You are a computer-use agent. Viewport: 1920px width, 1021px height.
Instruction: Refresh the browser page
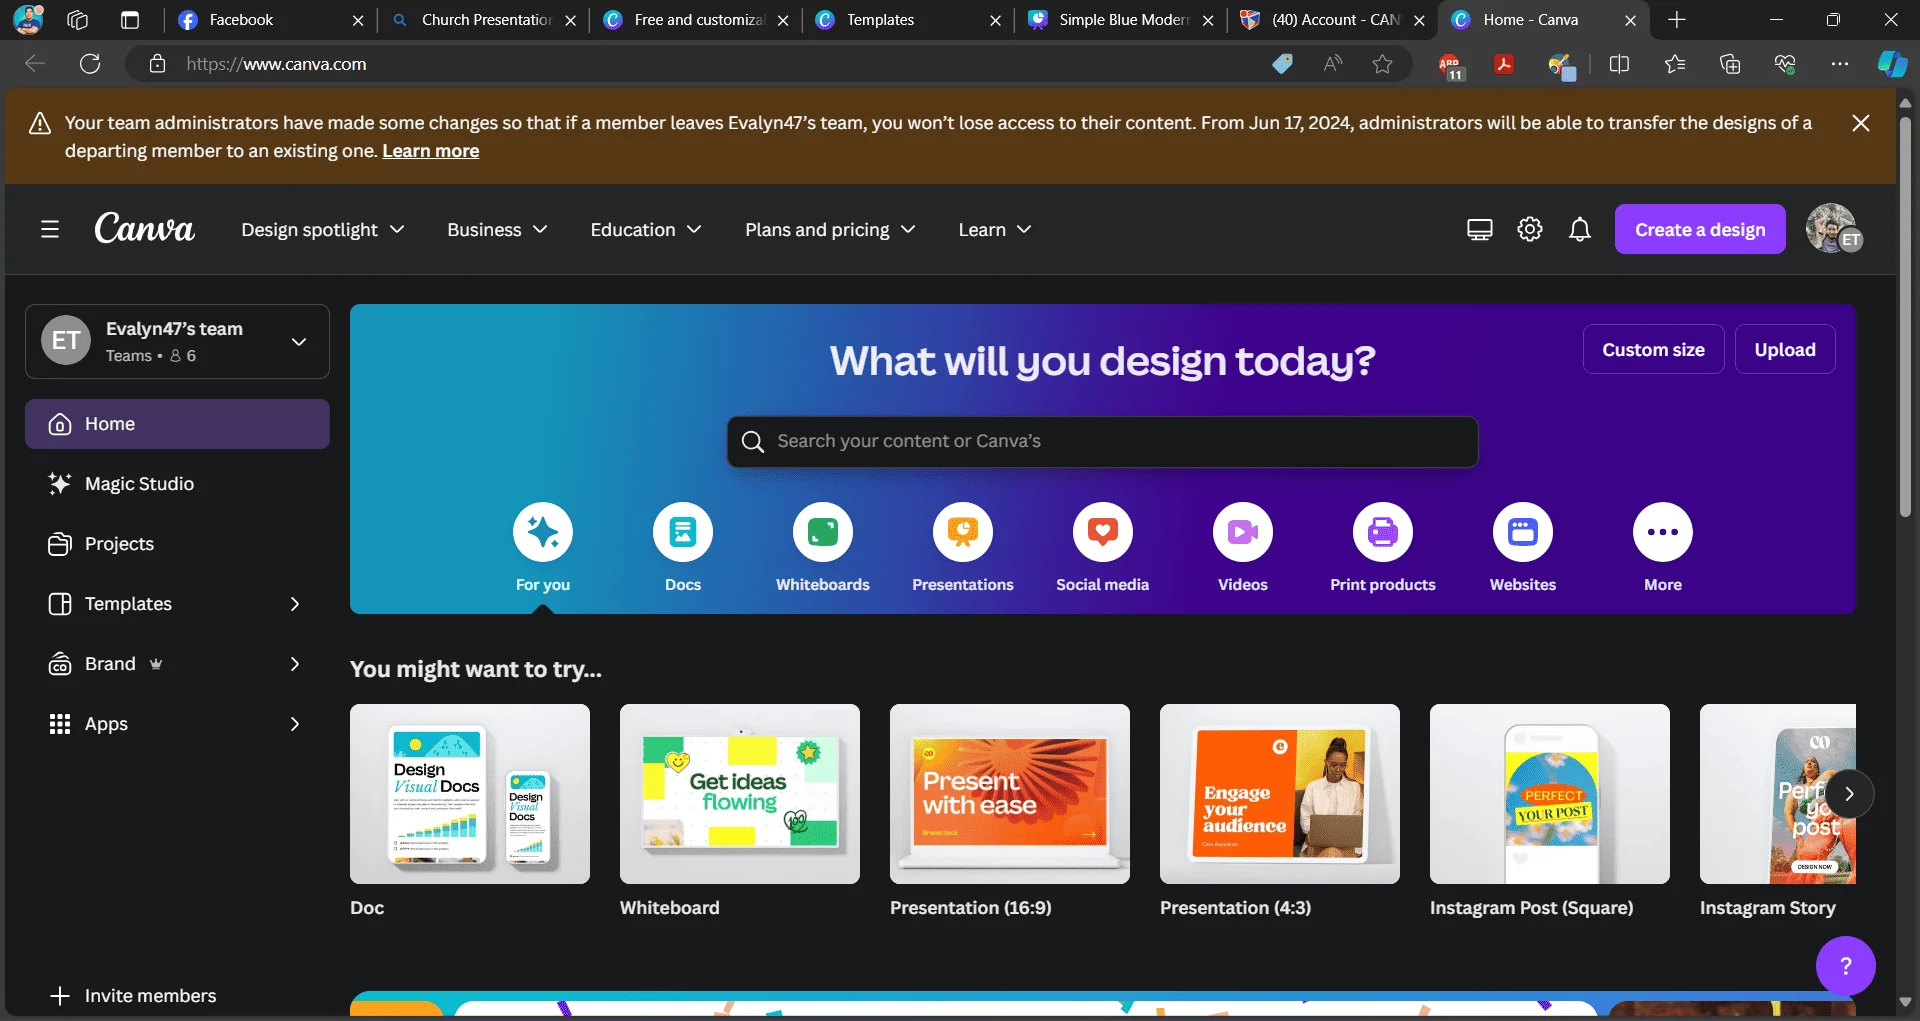click(90, 64)
